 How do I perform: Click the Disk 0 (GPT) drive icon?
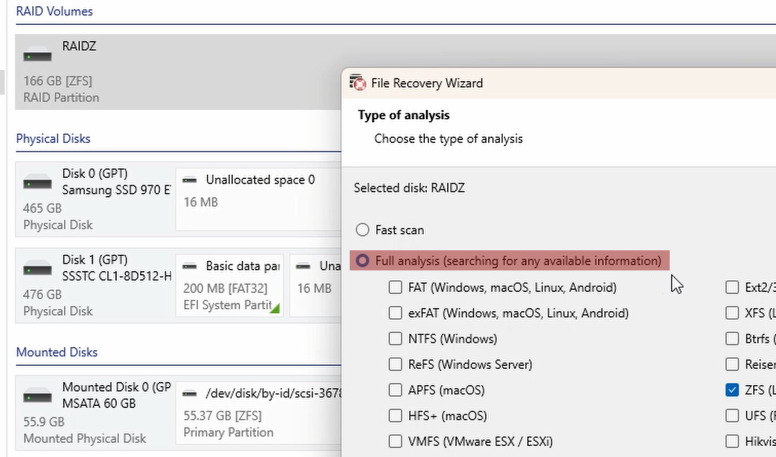(37, 182)
